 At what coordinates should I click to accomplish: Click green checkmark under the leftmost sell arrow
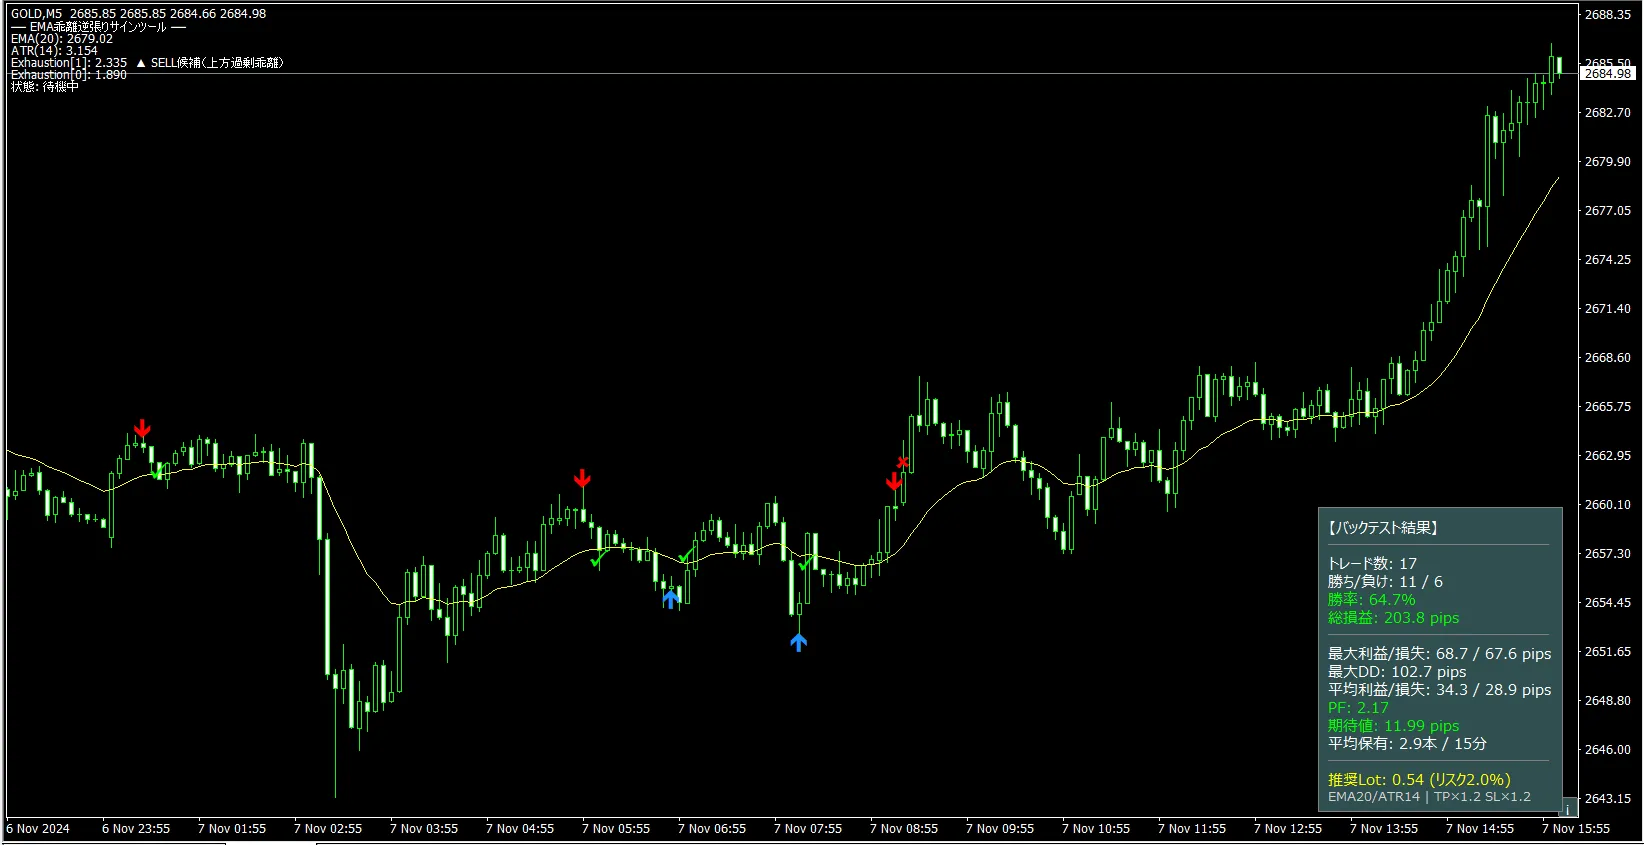click(x=157, y=472)
